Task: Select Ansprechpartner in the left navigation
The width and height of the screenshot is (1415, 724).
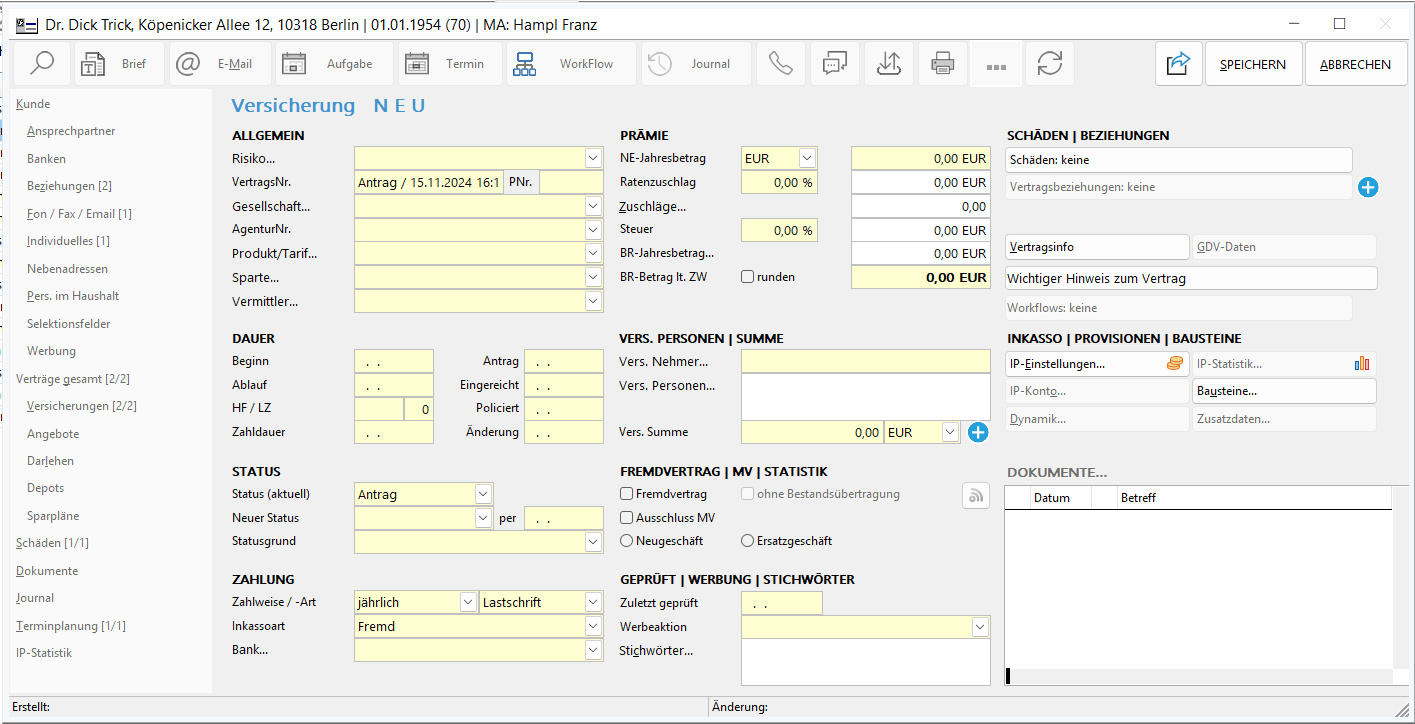Action: click(71, 131)
